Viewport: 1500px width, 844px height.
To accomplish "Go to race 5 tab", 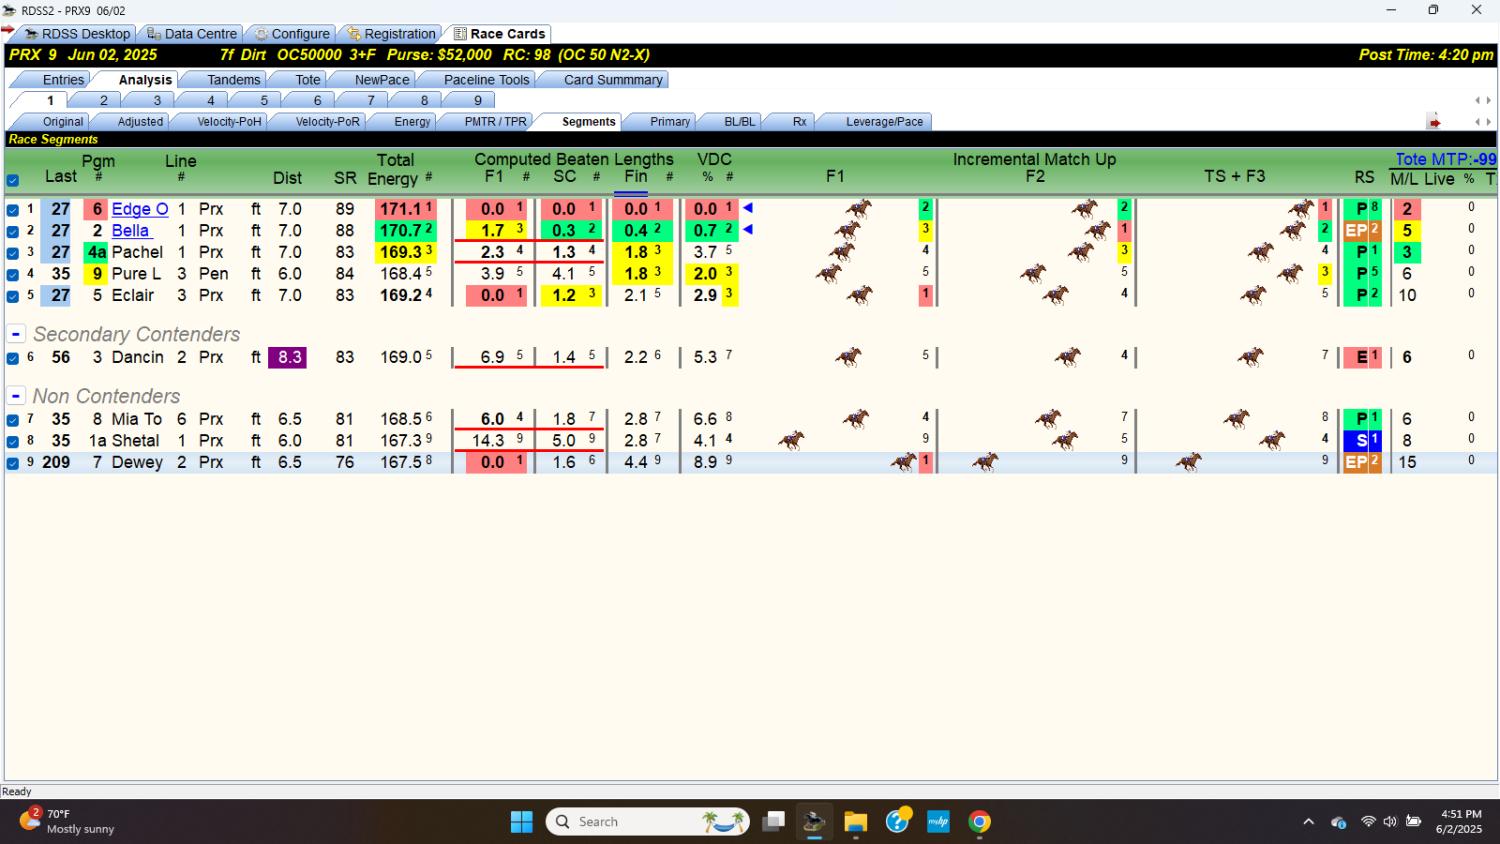I will coord(264,100).
